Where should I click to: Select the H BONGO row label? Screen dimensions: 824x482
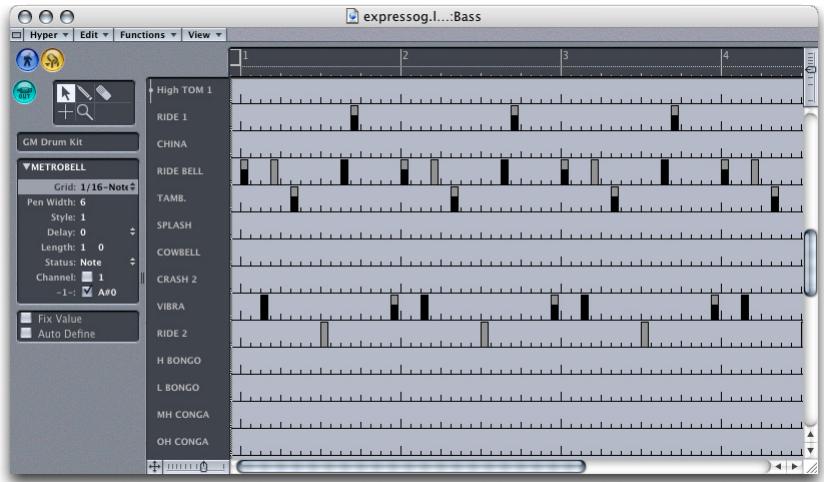pos(179,361)
